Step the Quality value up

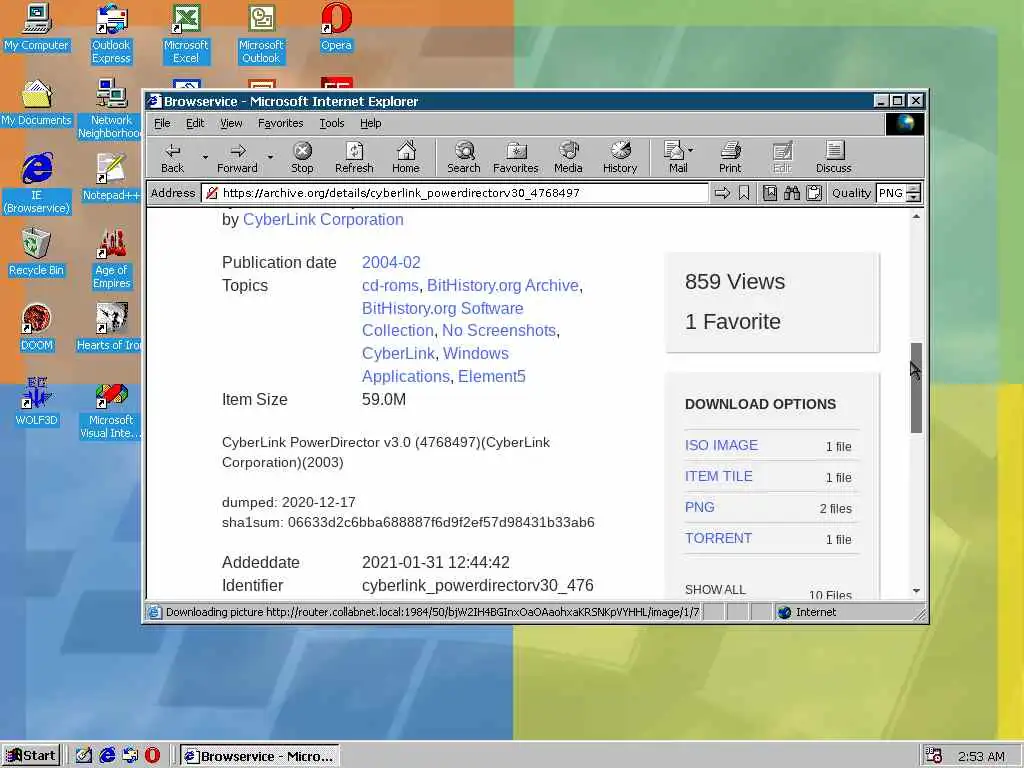click(x=914, y=189)
